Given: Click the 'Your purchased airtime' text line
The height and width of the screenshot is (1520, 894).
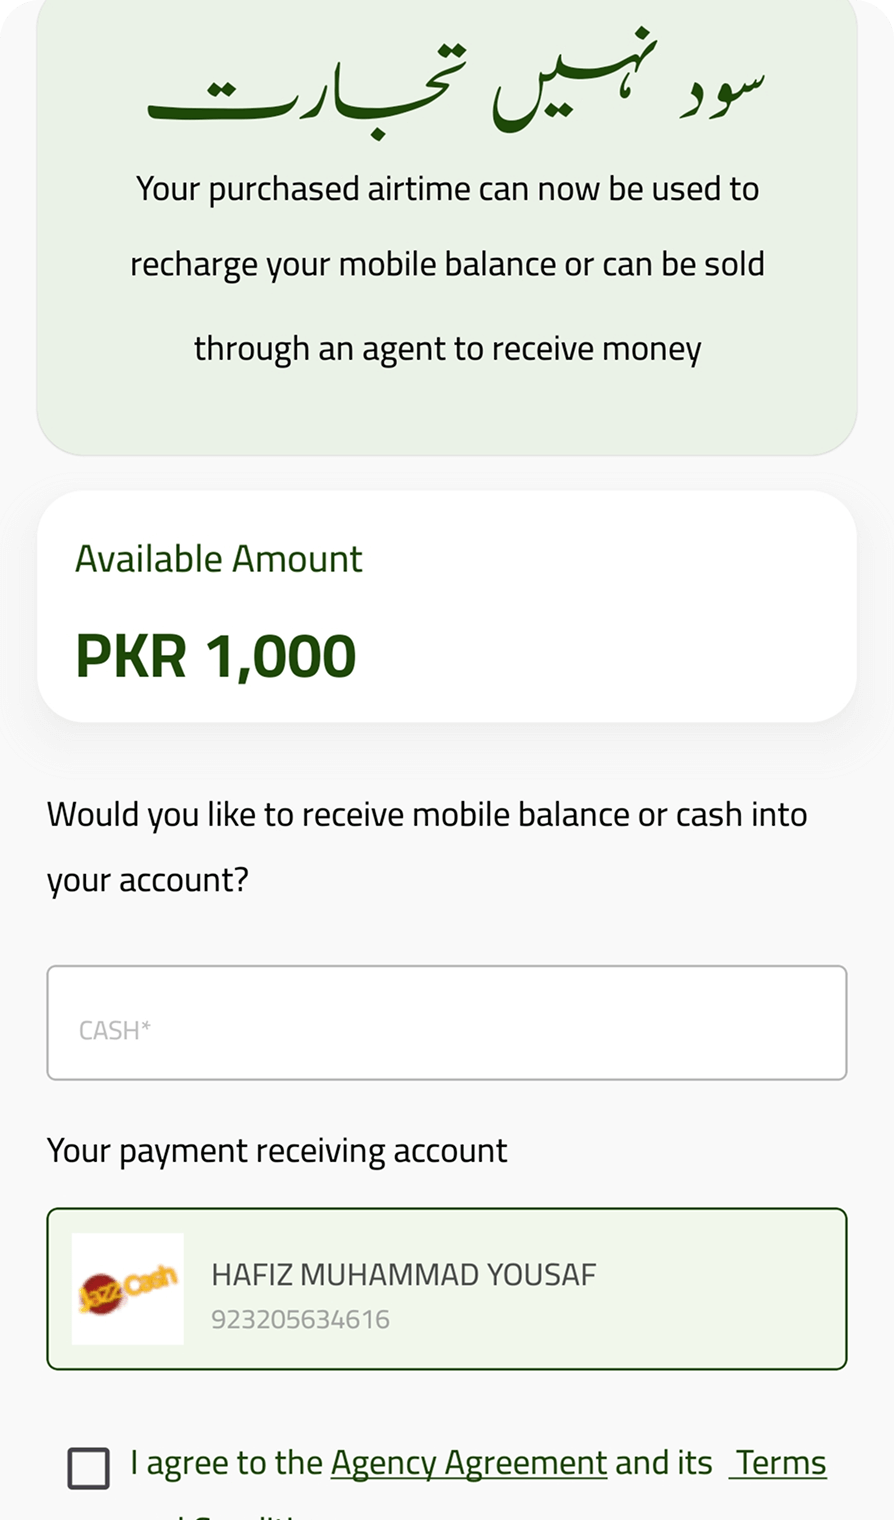Looking at the screenshot, I should click(447, 189).
